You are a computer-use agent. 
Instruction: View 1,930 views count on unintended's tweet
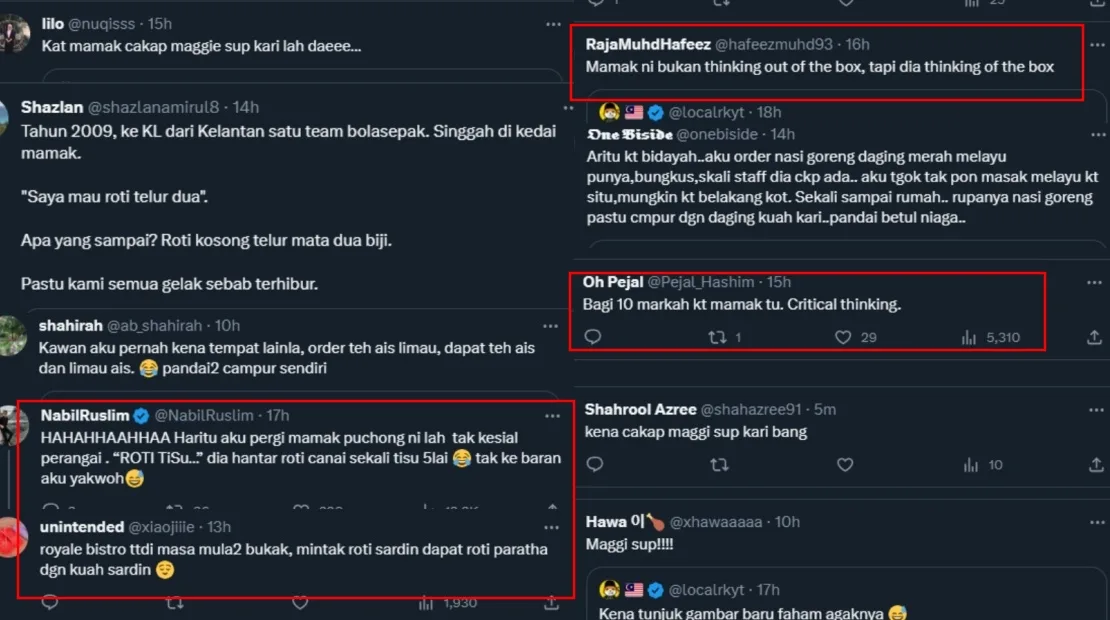[450, 603]
